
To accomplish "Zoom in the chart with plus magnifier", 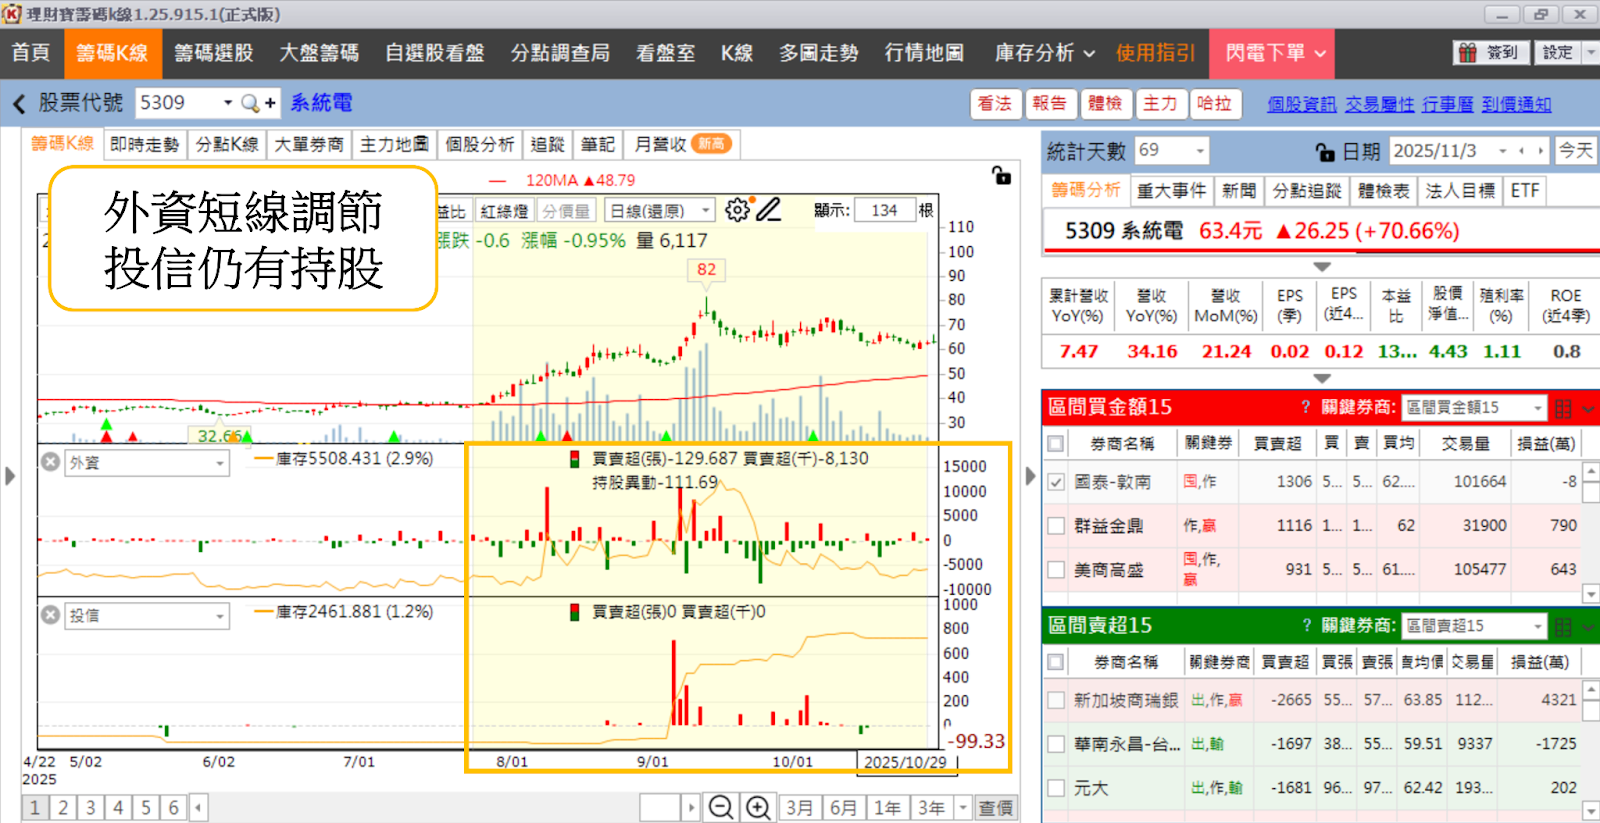I will coord(758,807).
